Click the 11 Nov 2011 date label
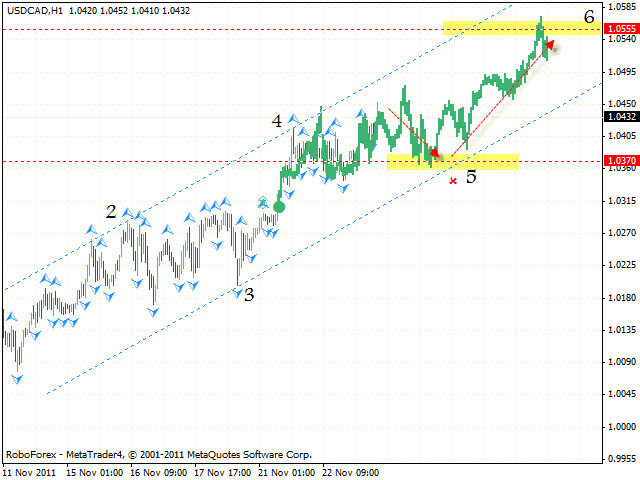This screenshot has width=640, height=480. pos(29,470)
